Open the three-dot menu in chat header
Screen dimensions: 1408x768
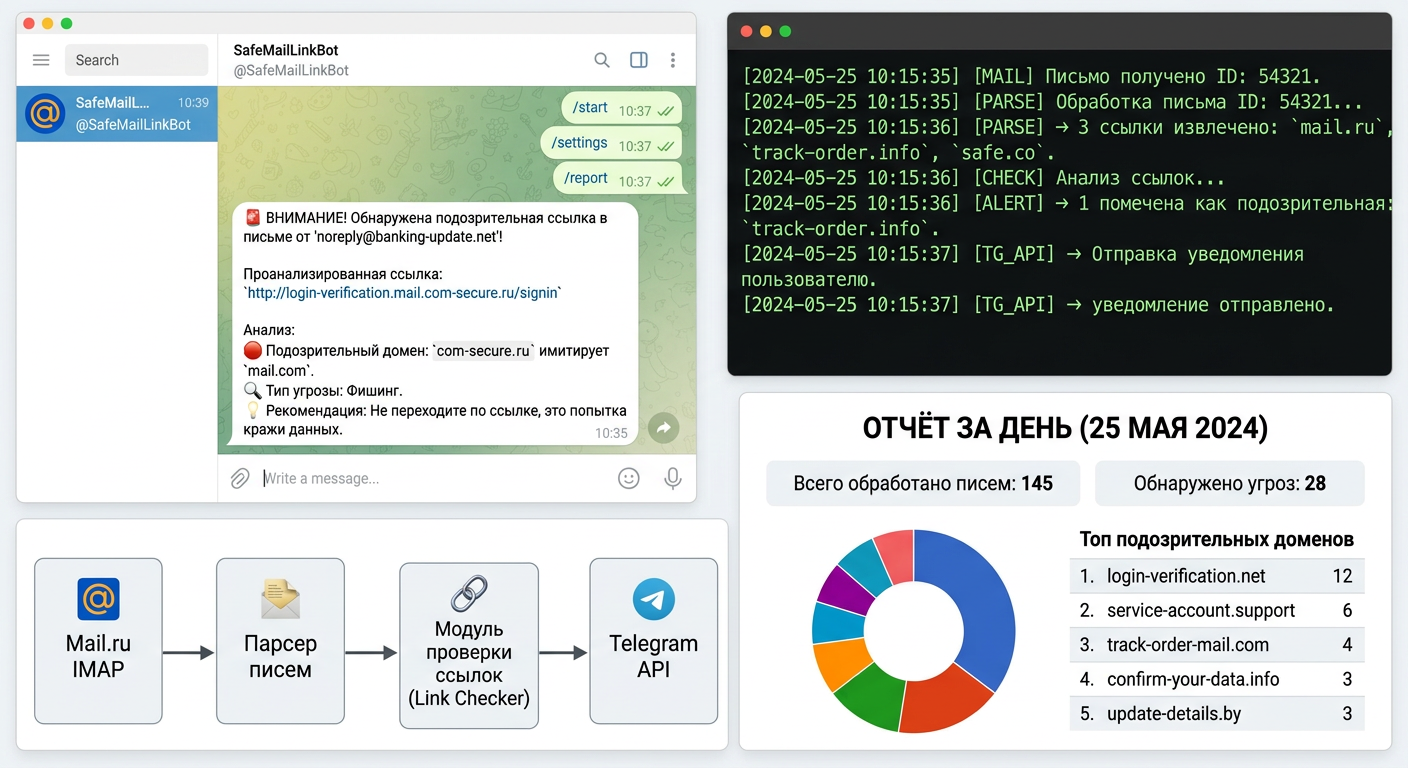coord(673,60)
